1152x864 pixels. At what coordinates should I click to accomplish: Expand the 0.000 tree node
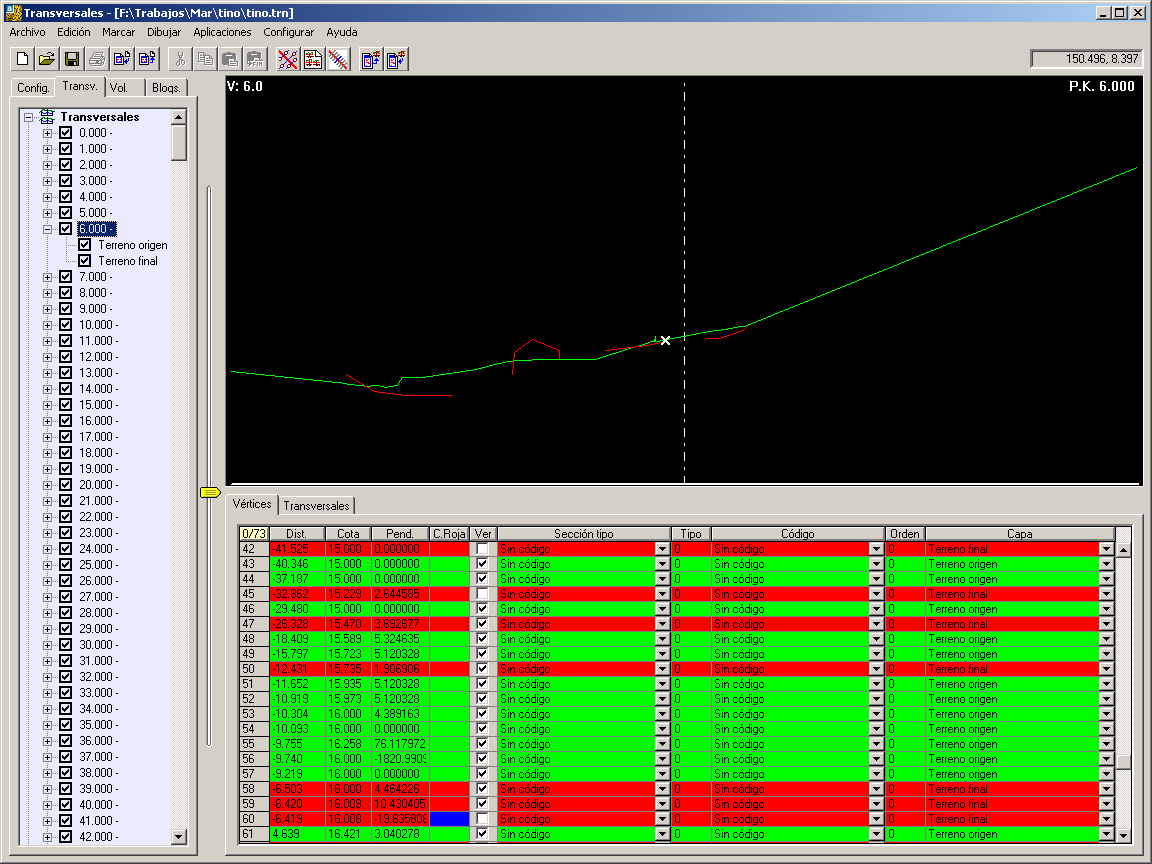[48, 133]
